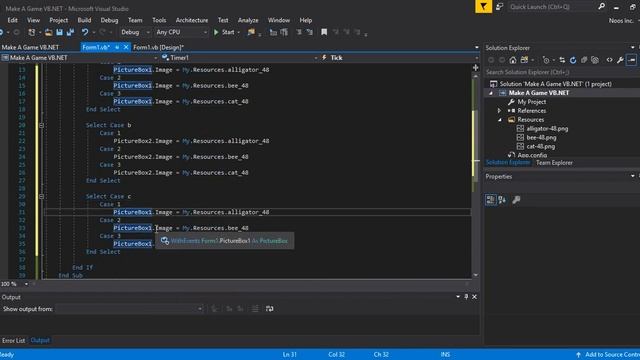Image resolution: width=640 pixels, height=360 pixels.
Task: Pin the Output panel with auto hide
Action: click(x=466, y=297)
